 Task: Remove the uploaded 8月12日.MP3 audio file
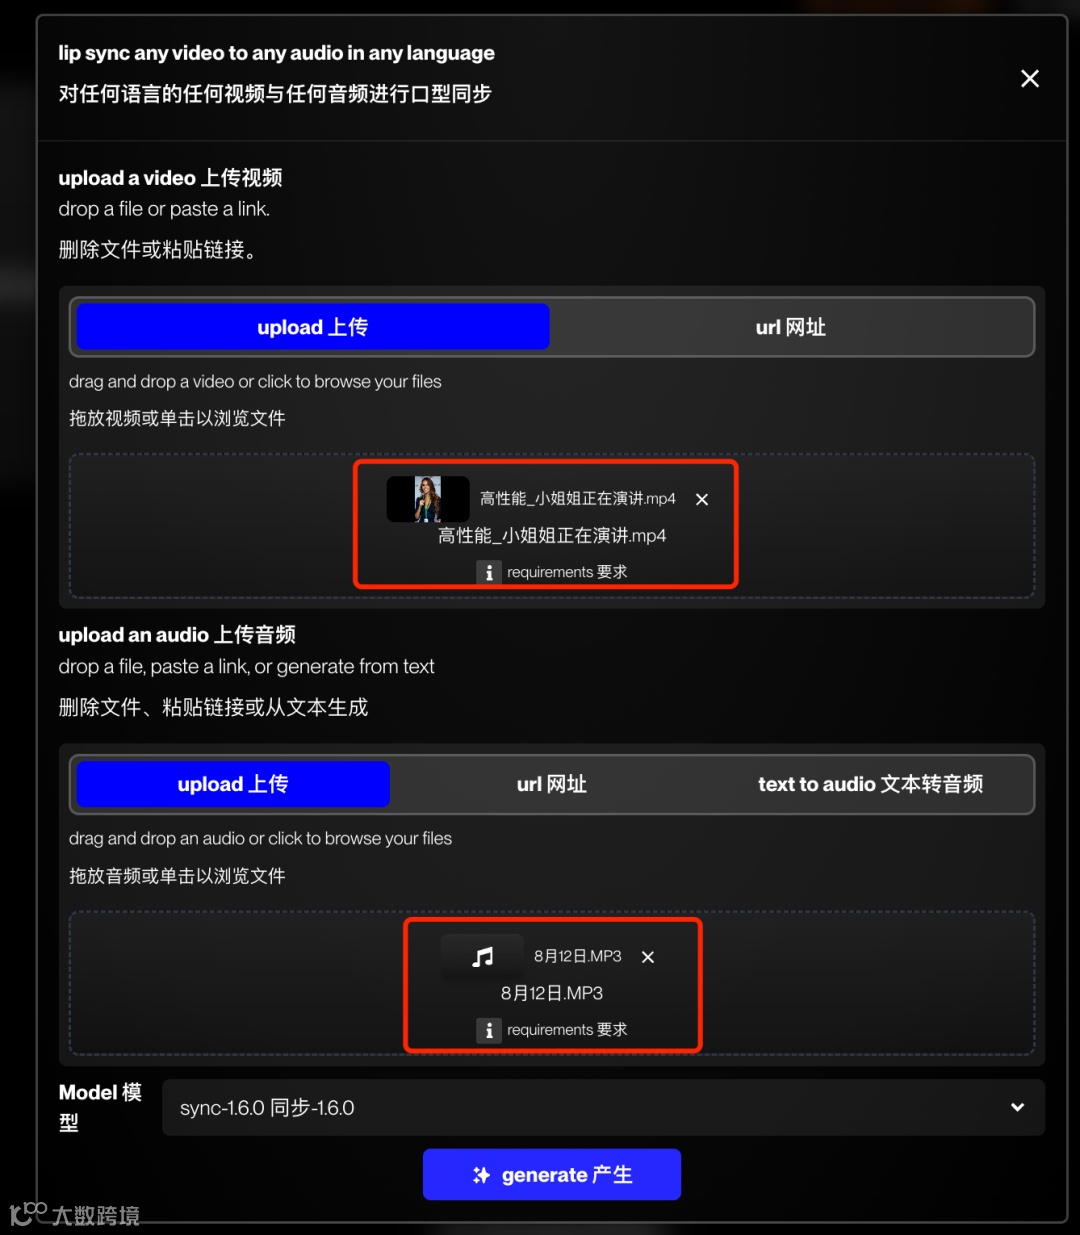[x=648, y=957]
